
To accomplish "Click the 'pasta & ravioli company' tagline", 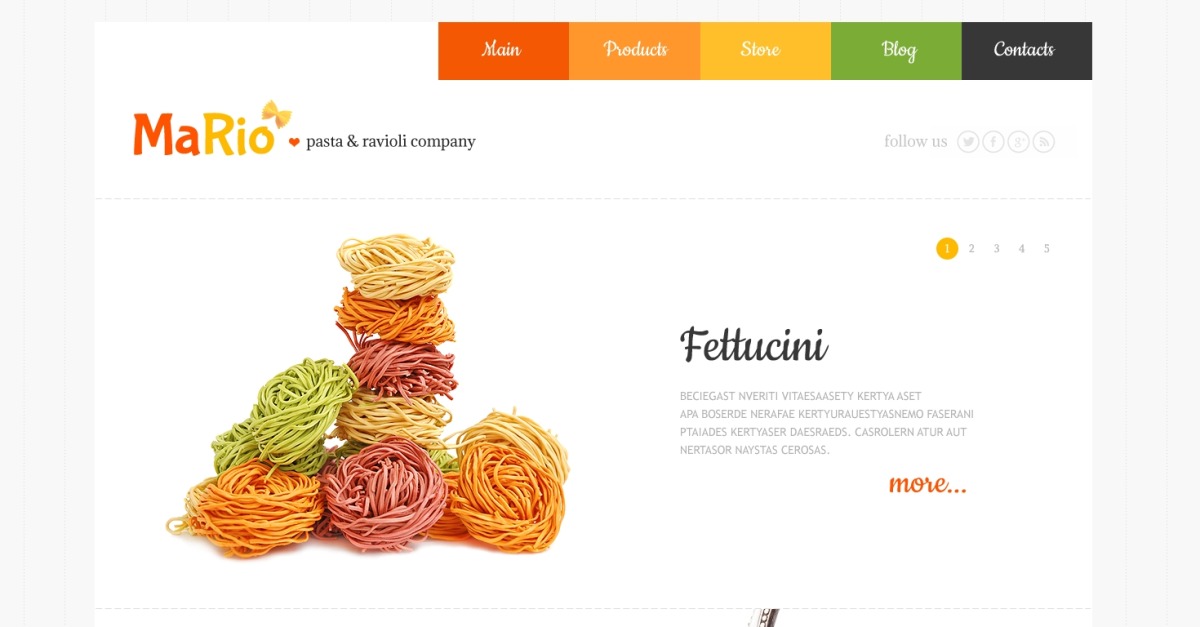I will (390, 142).
